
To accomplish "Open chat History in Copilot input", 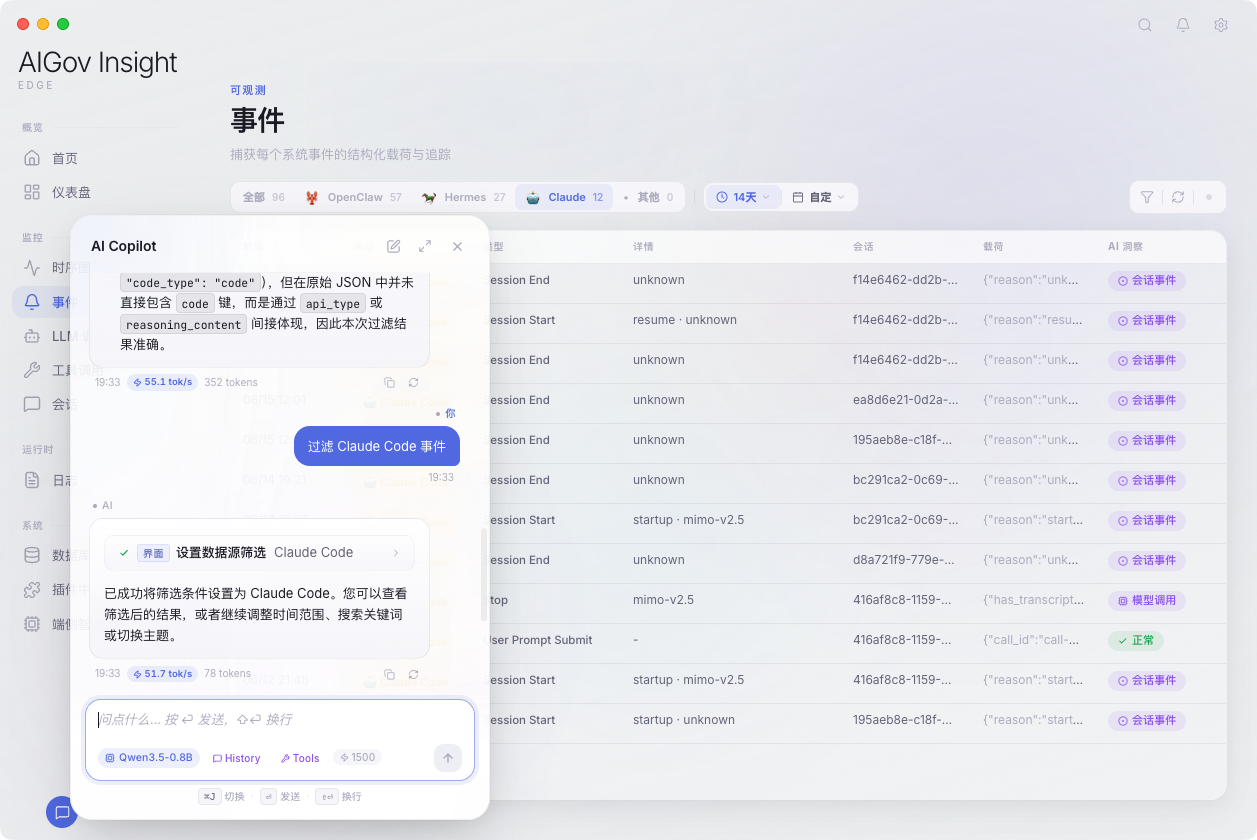I will [236, 758].
